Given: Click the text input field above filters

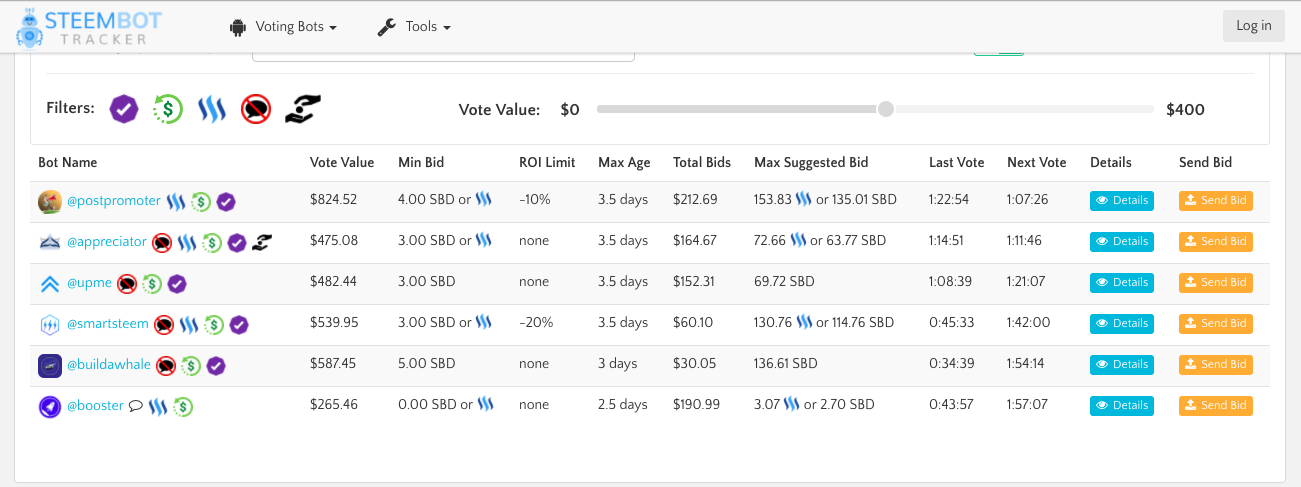Looking at the screenshot, I should click(x=443, y=54).
